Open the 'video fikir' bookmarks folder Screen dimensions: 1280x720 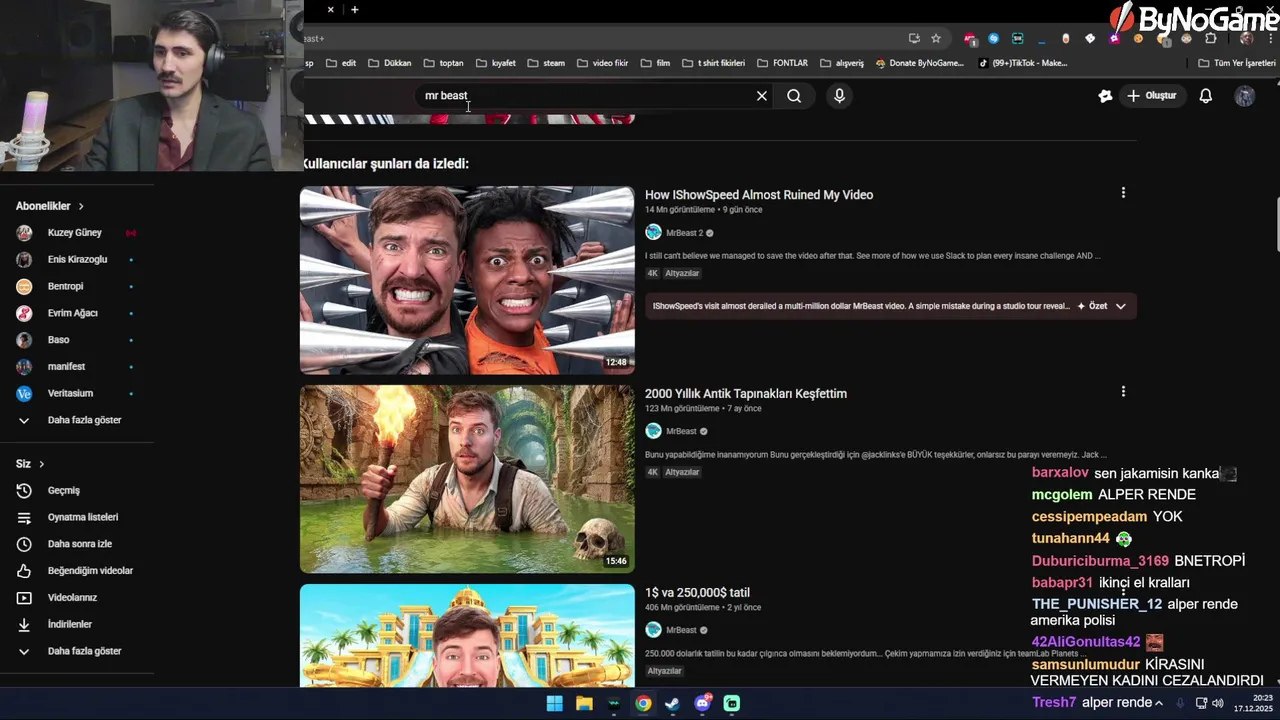point(602,63)
